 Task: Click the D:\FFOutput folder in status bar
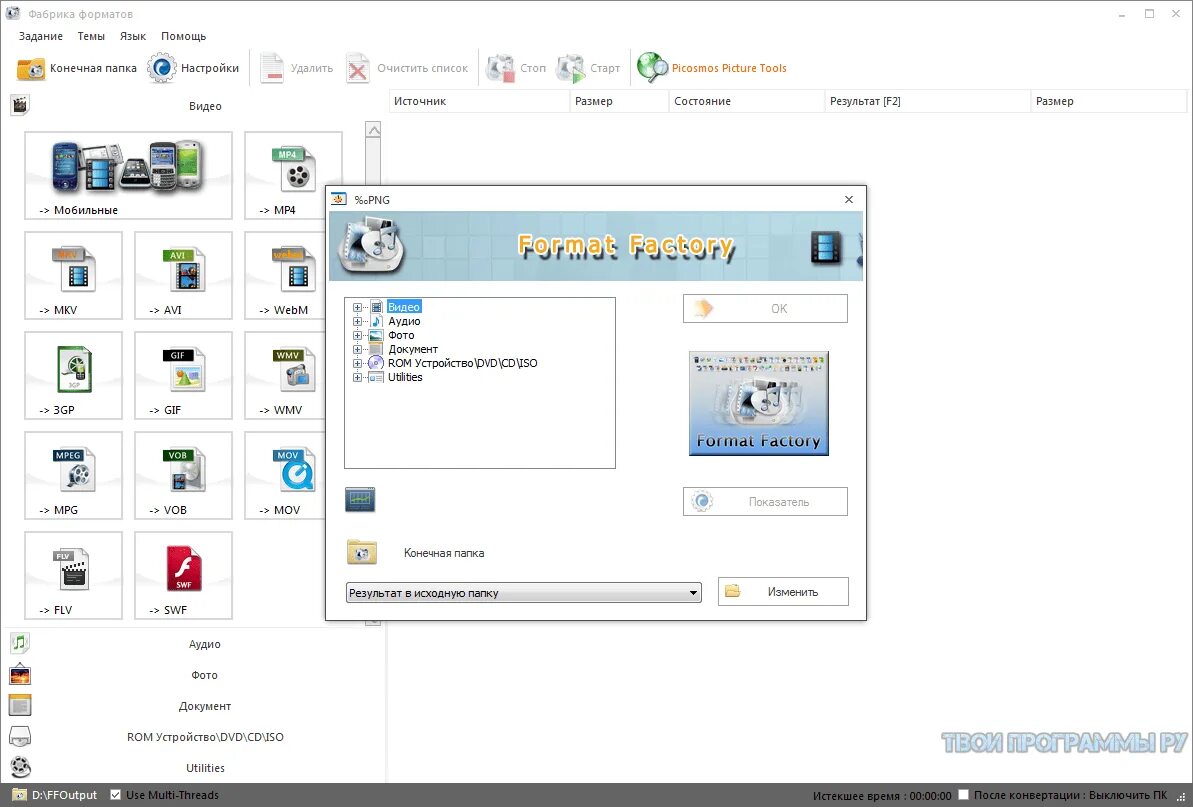coord(56,795)
